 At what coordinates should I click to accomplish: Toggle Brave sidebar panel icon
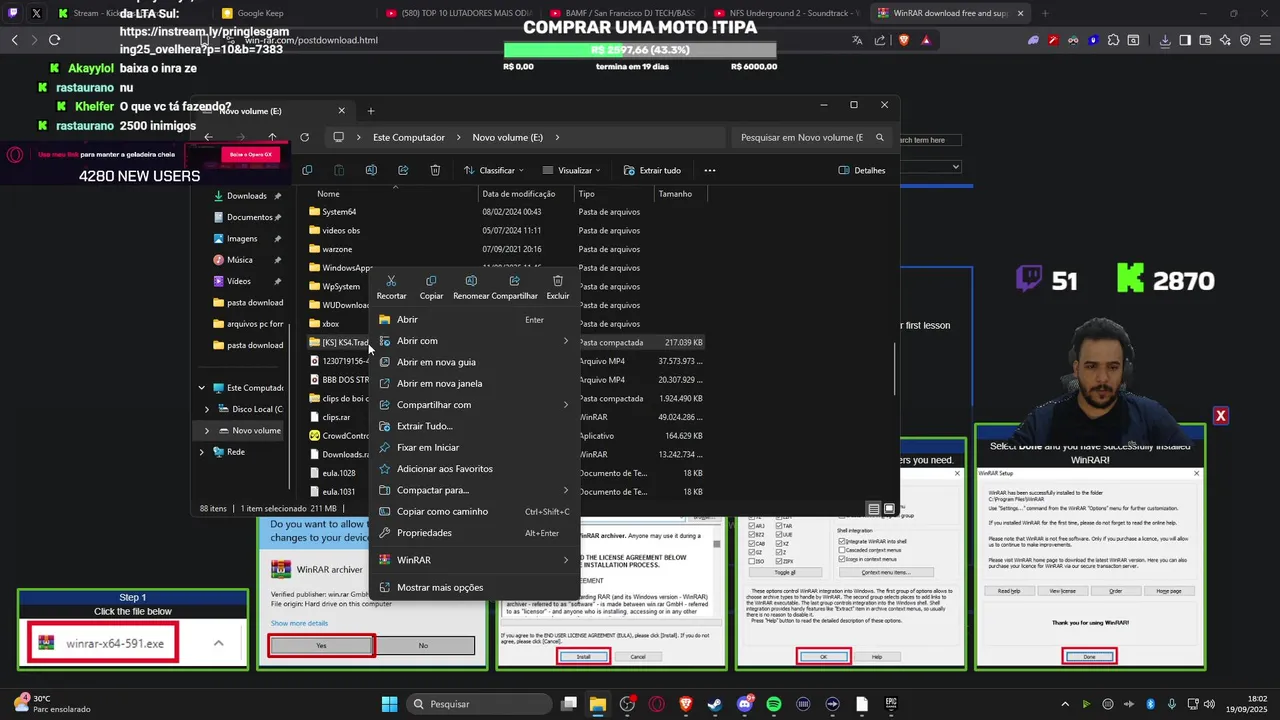click(x=1185, y=40)
